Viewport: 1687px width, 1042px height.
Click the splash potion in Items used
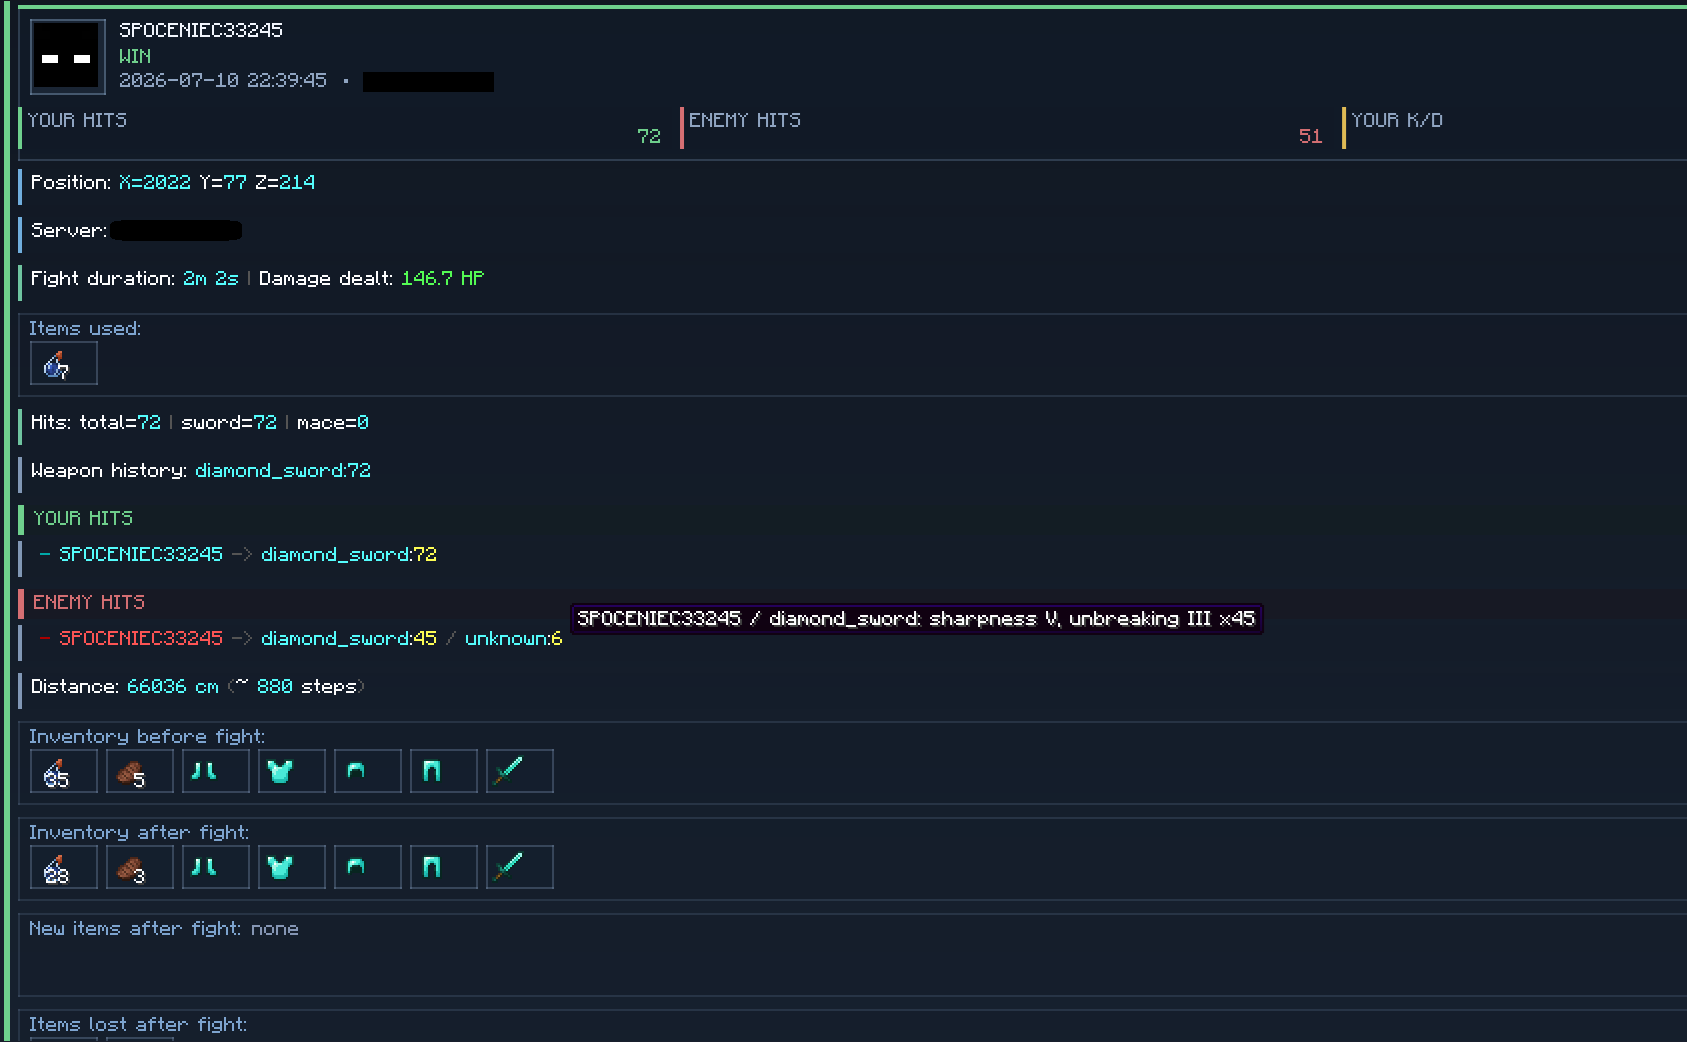click(64, 363)
